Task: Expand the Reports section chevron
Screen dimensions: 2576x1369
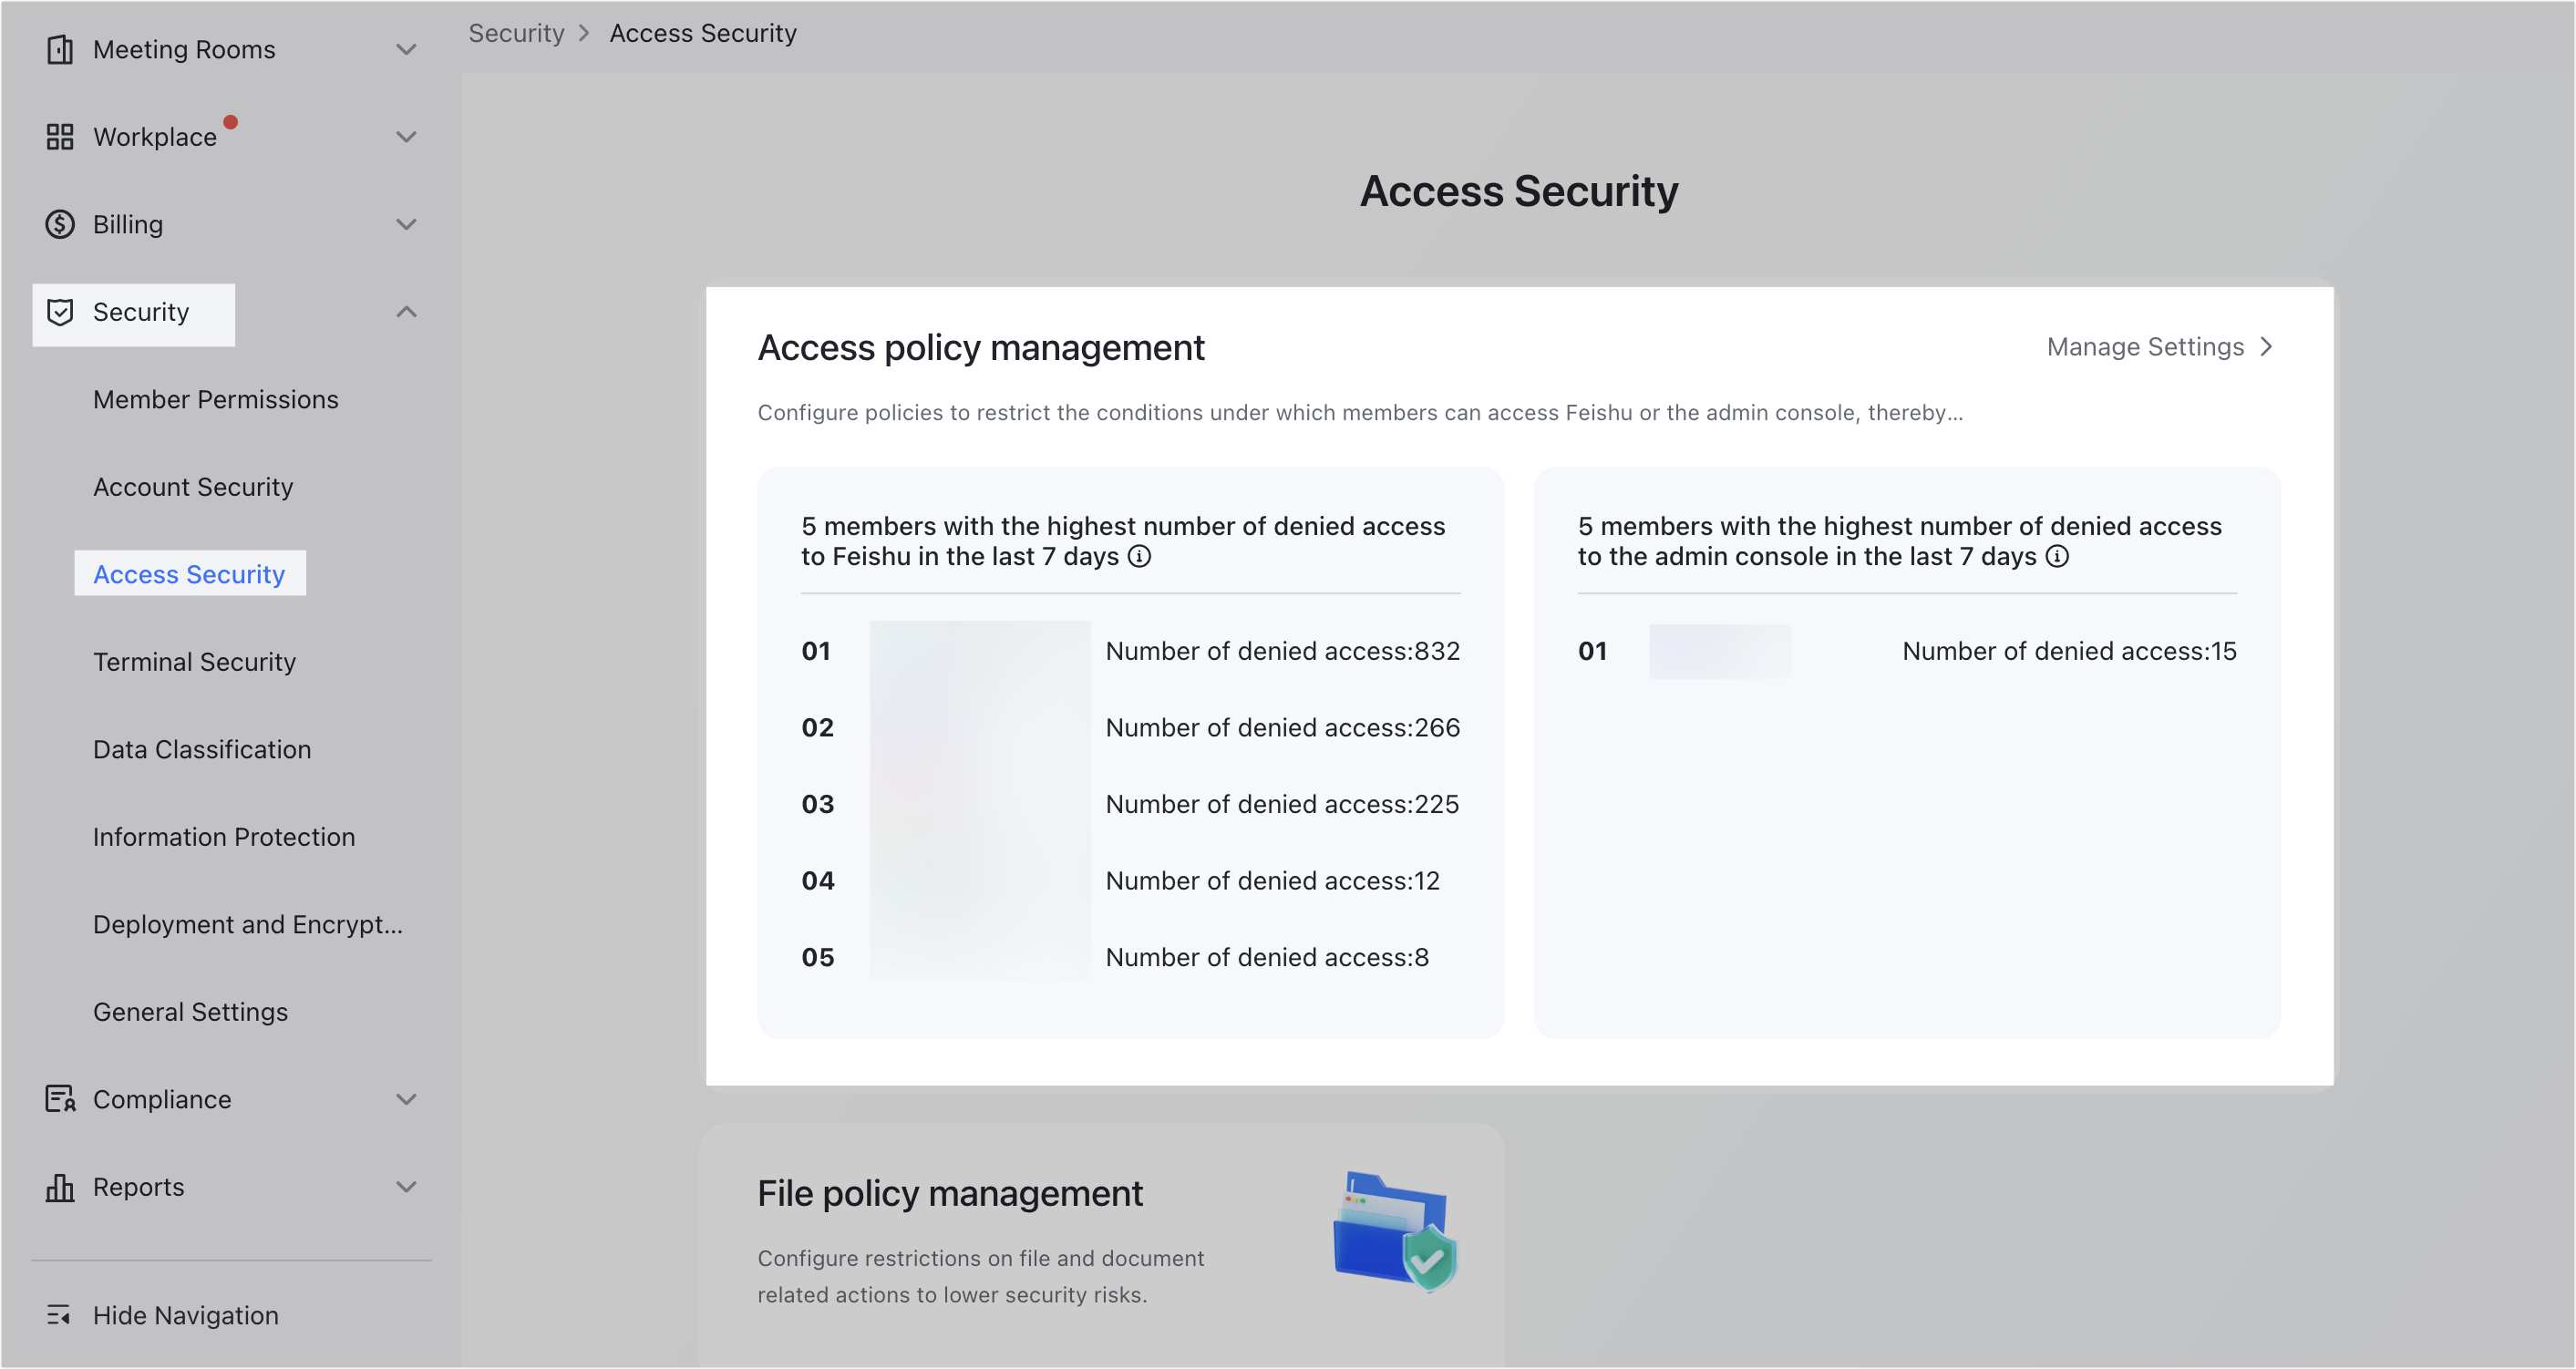Action: tap(406, 1187)
